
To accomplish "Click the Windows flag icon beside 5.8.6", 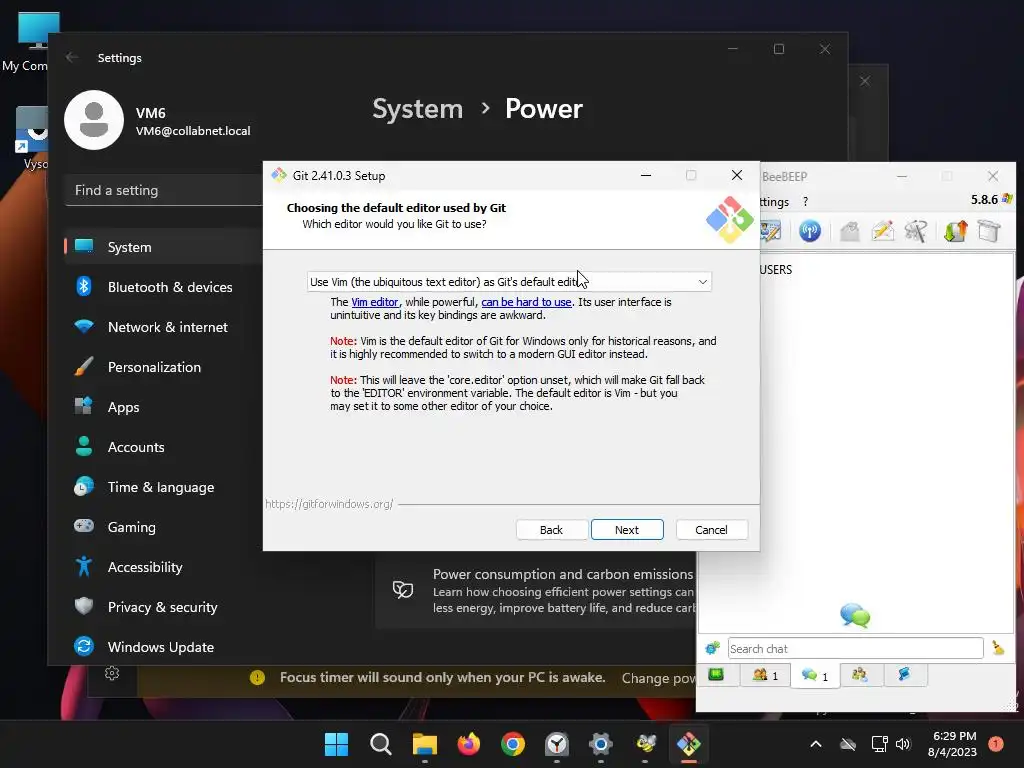I will pyautogui.click(x=1007, y=199).
